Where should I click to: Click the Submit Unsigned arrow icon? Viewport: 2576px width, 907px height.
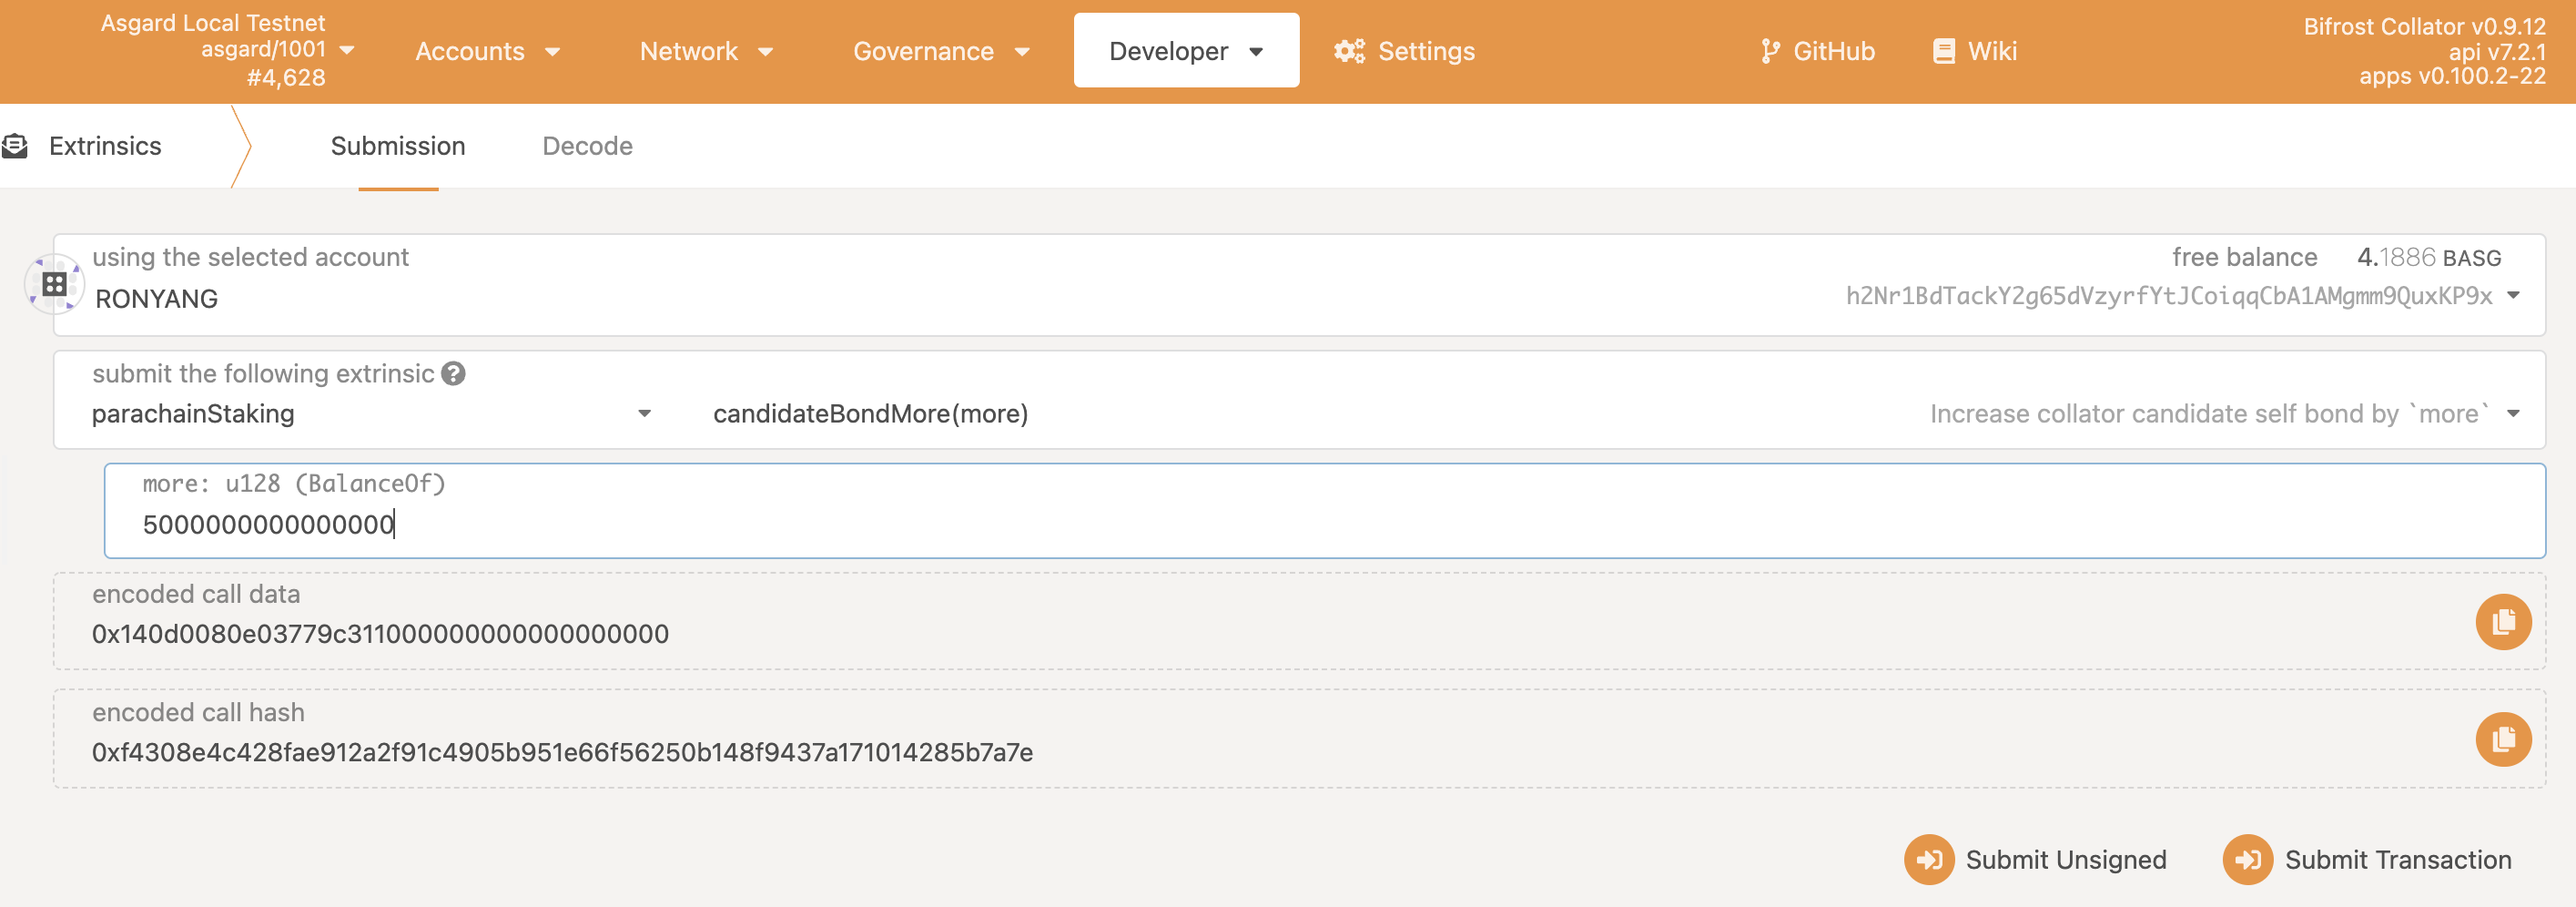pyautogui.click(x=1928, y=860)
